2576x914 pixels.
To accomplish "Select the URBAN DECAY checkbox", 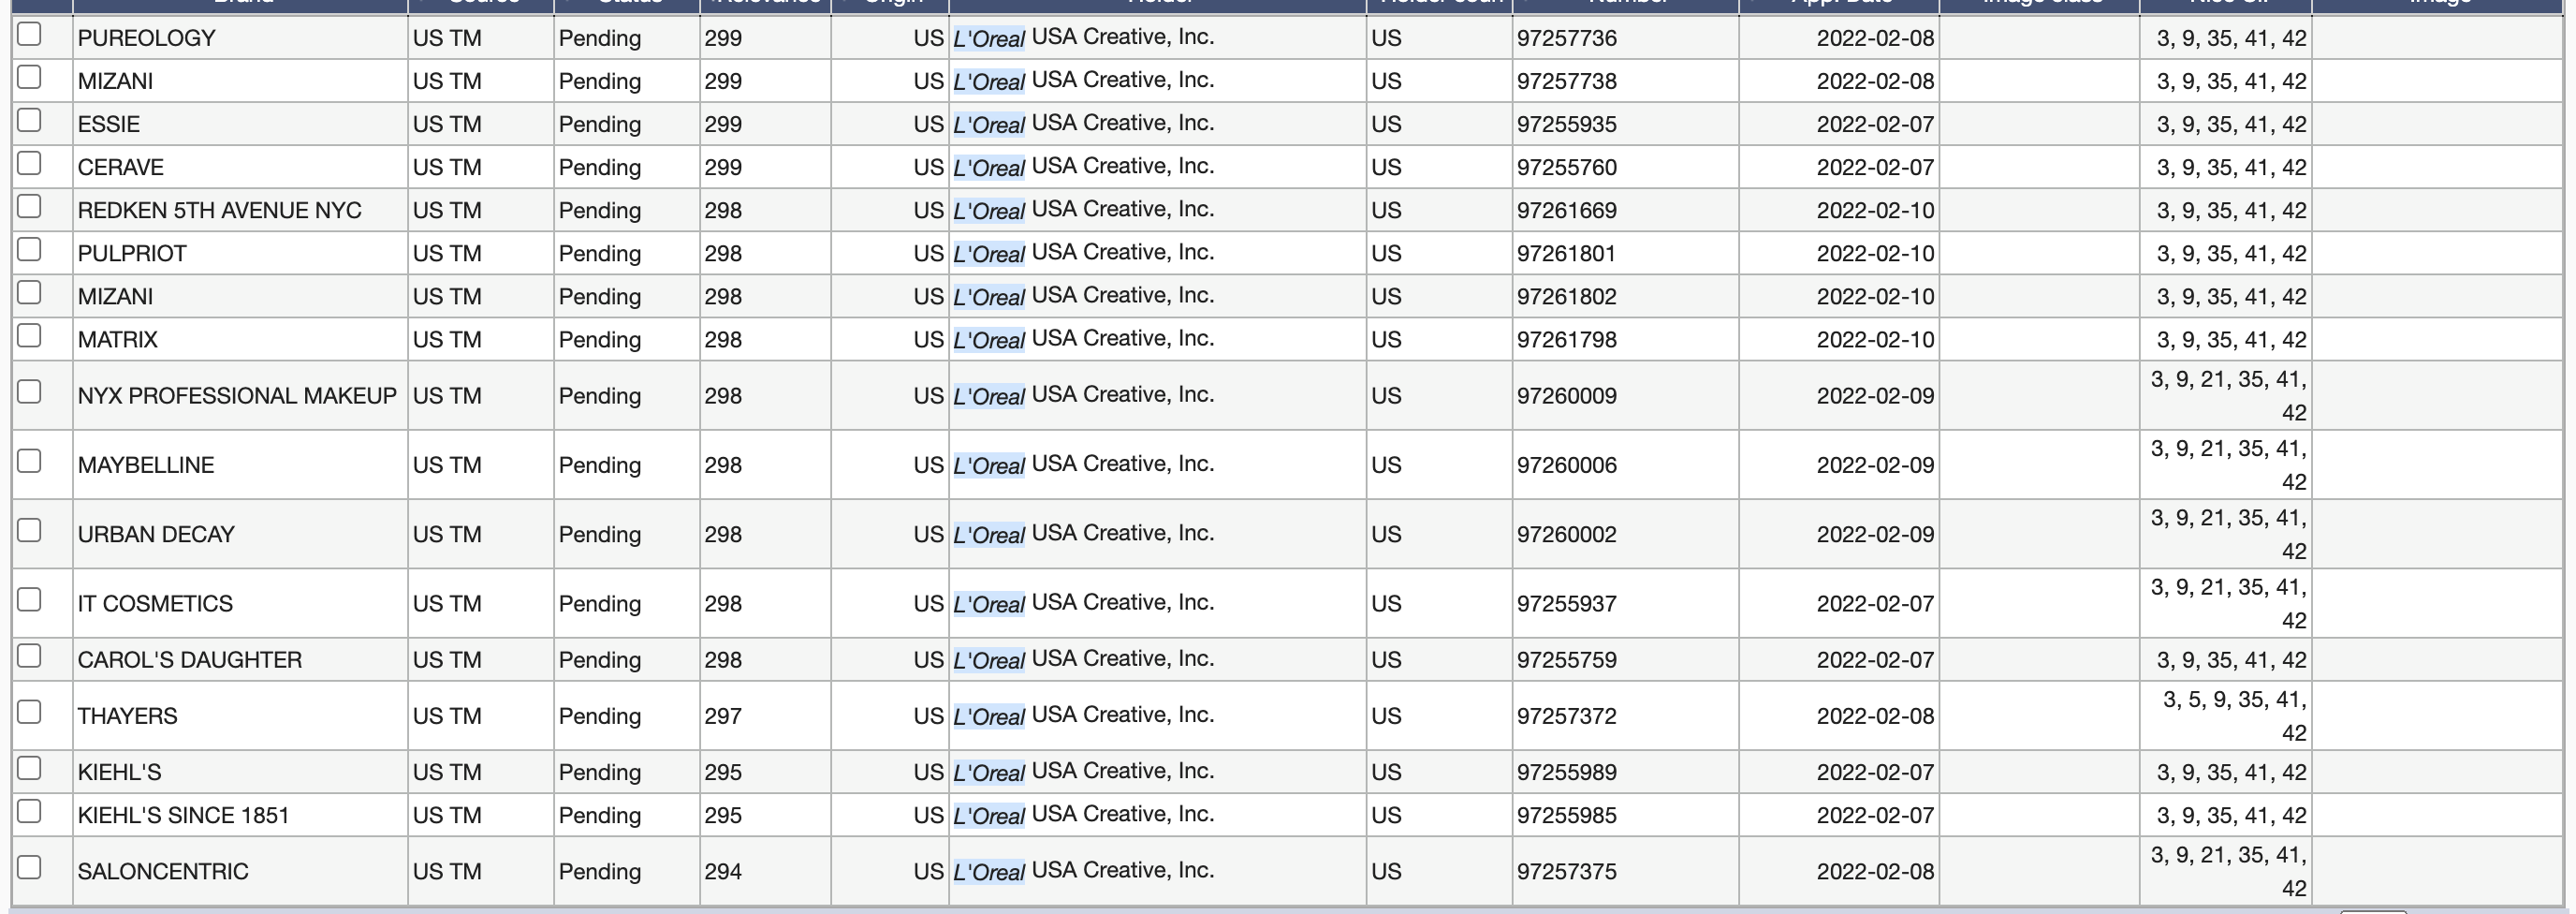I will [x=30, y=530].
